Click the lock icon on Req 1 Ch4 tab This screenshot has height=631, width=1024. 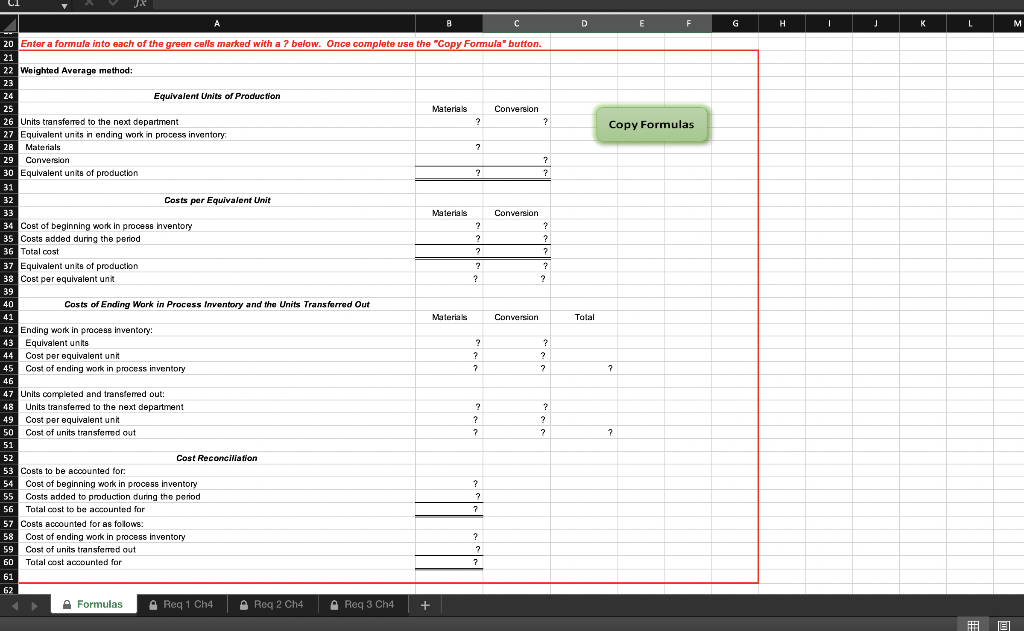point(153,604)
